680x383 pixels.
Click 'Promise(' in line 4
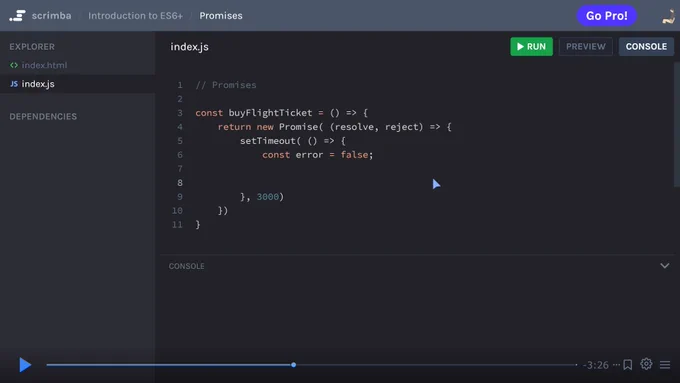(301, 127)
